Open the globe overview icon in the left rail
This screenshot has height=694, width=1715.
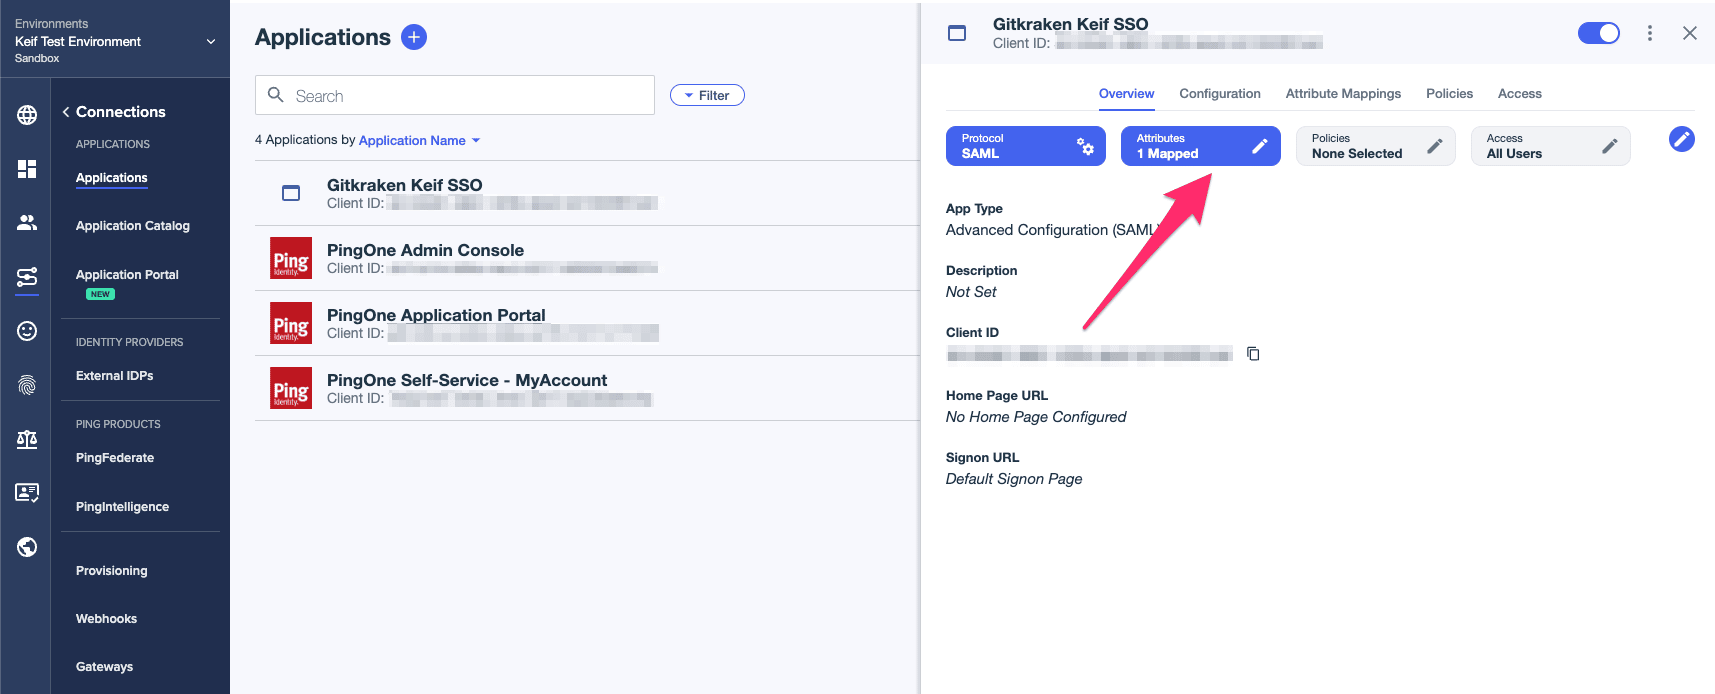coord(27,115)
